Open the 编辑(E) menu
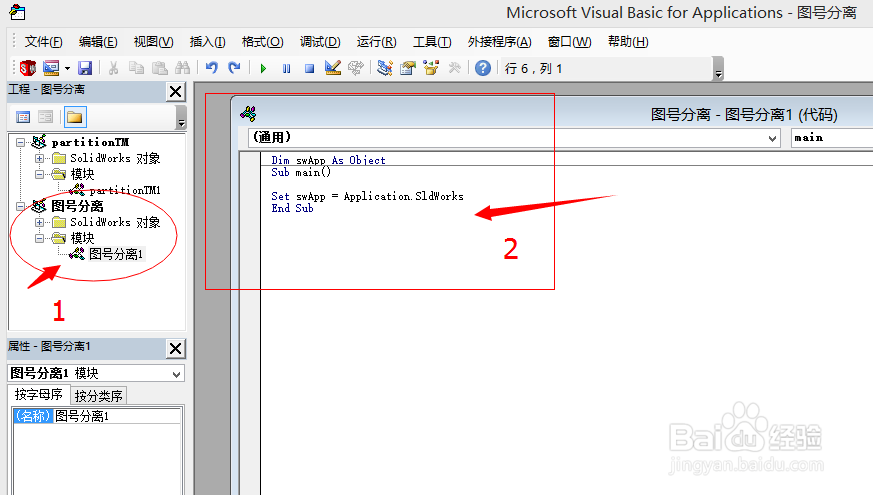 (98, 42)
